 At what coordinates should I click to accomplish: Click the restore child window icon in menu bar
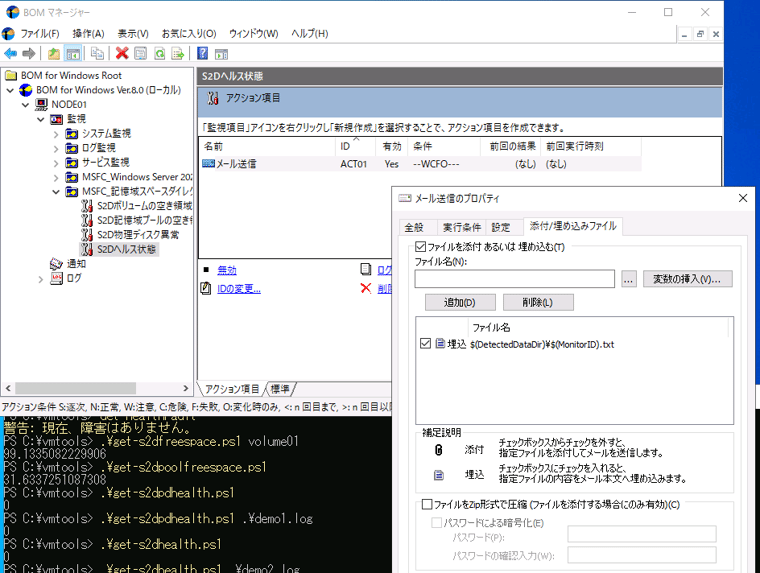(x=700, y=34)
